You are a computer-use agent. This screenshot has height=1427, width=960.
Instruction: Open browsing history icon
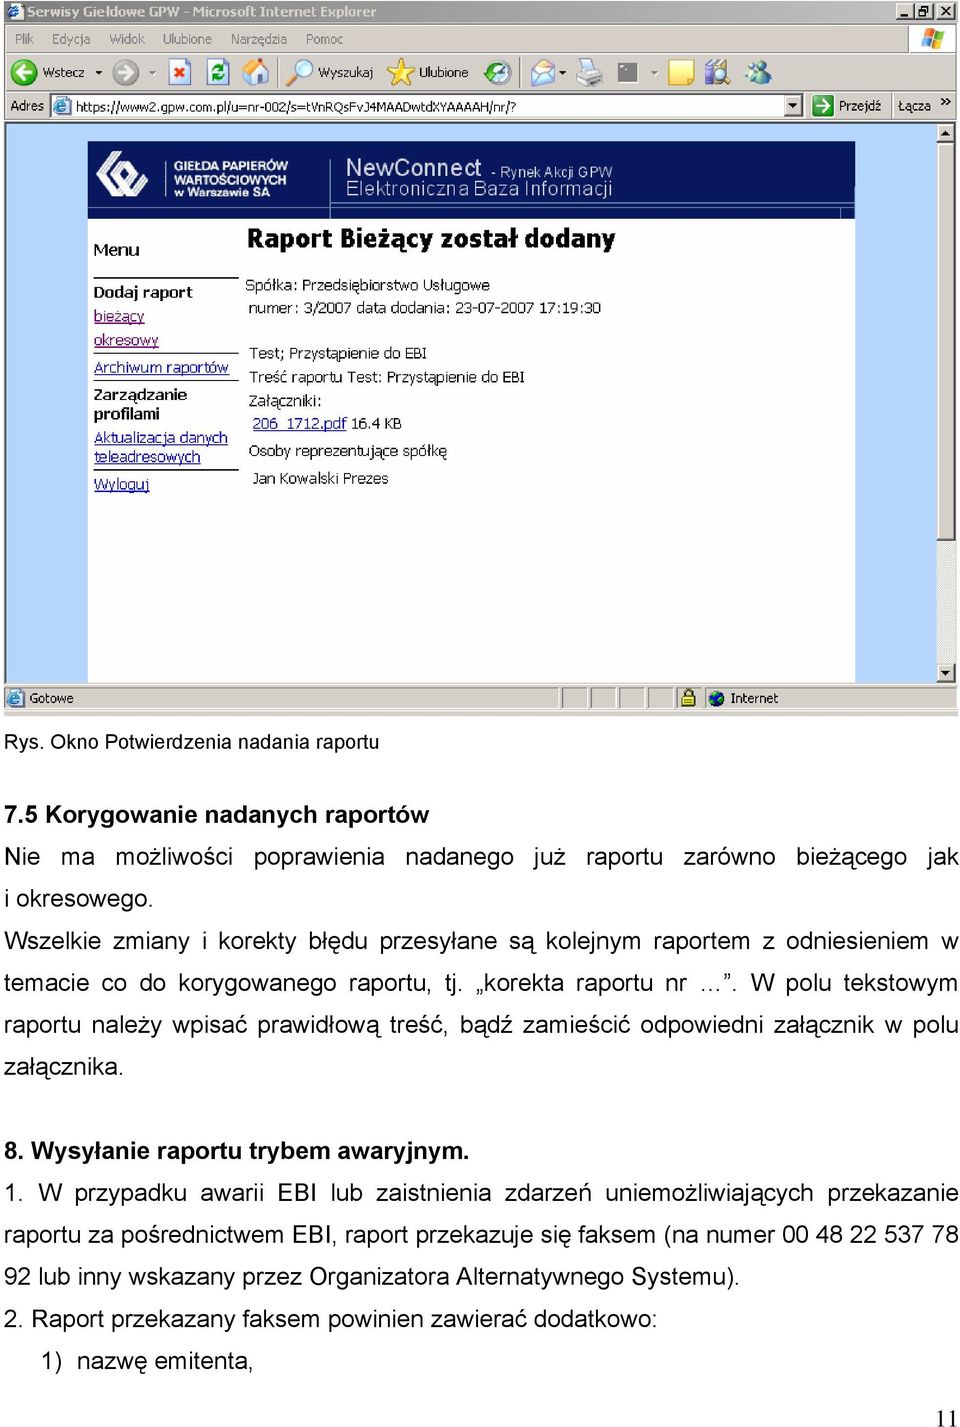tap(497, 72)
